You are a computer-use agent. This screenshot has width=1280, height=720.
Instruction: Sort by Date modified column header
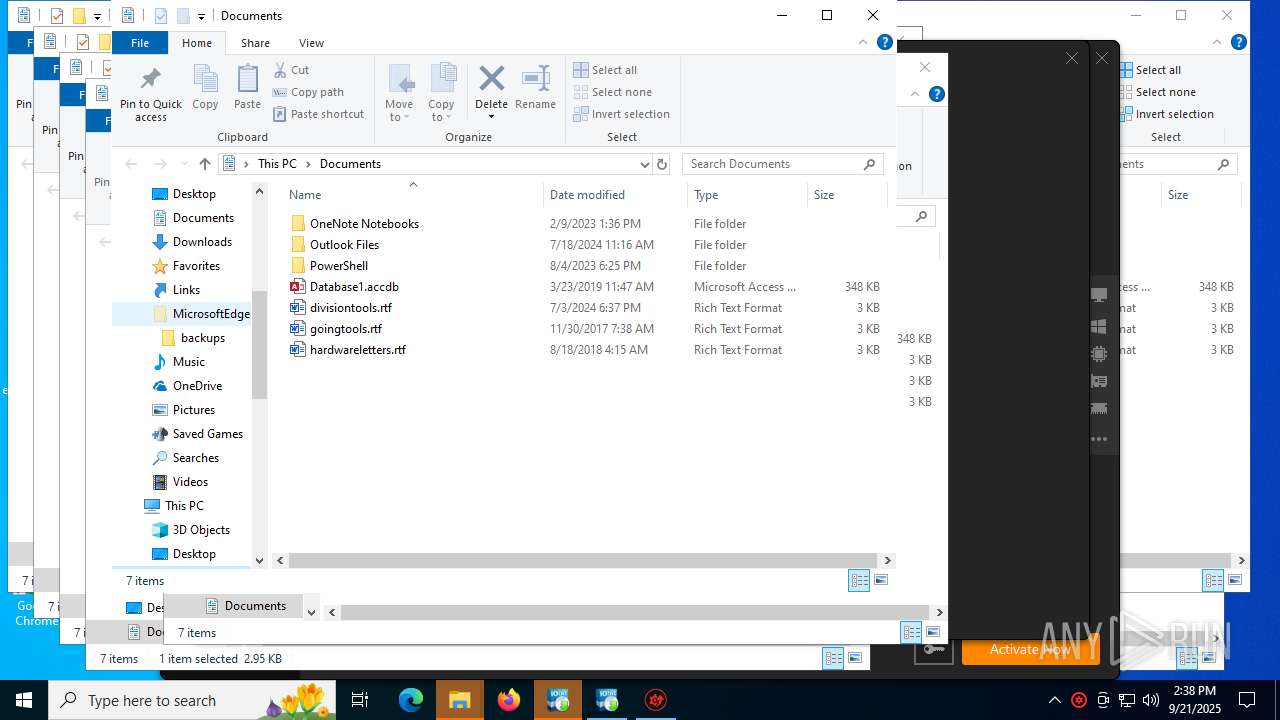[x=616, y=195]
